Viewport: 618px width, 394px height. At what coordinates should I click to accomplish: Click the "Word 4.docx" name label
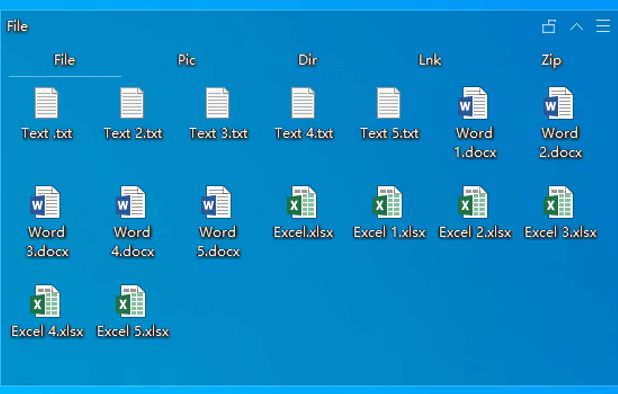(x=133, y=242)
